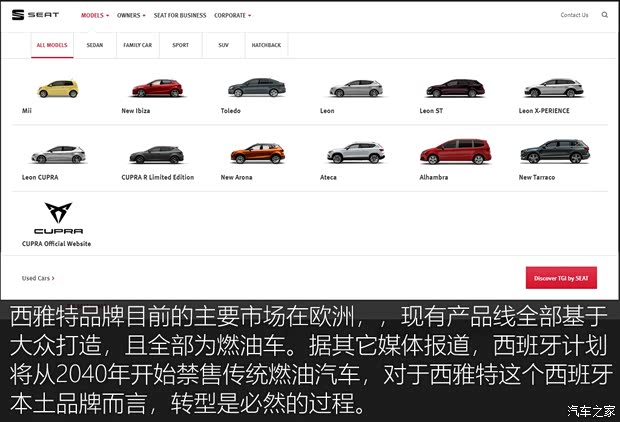
Task: Open the search magnifier icon
Action: (605, 15)
